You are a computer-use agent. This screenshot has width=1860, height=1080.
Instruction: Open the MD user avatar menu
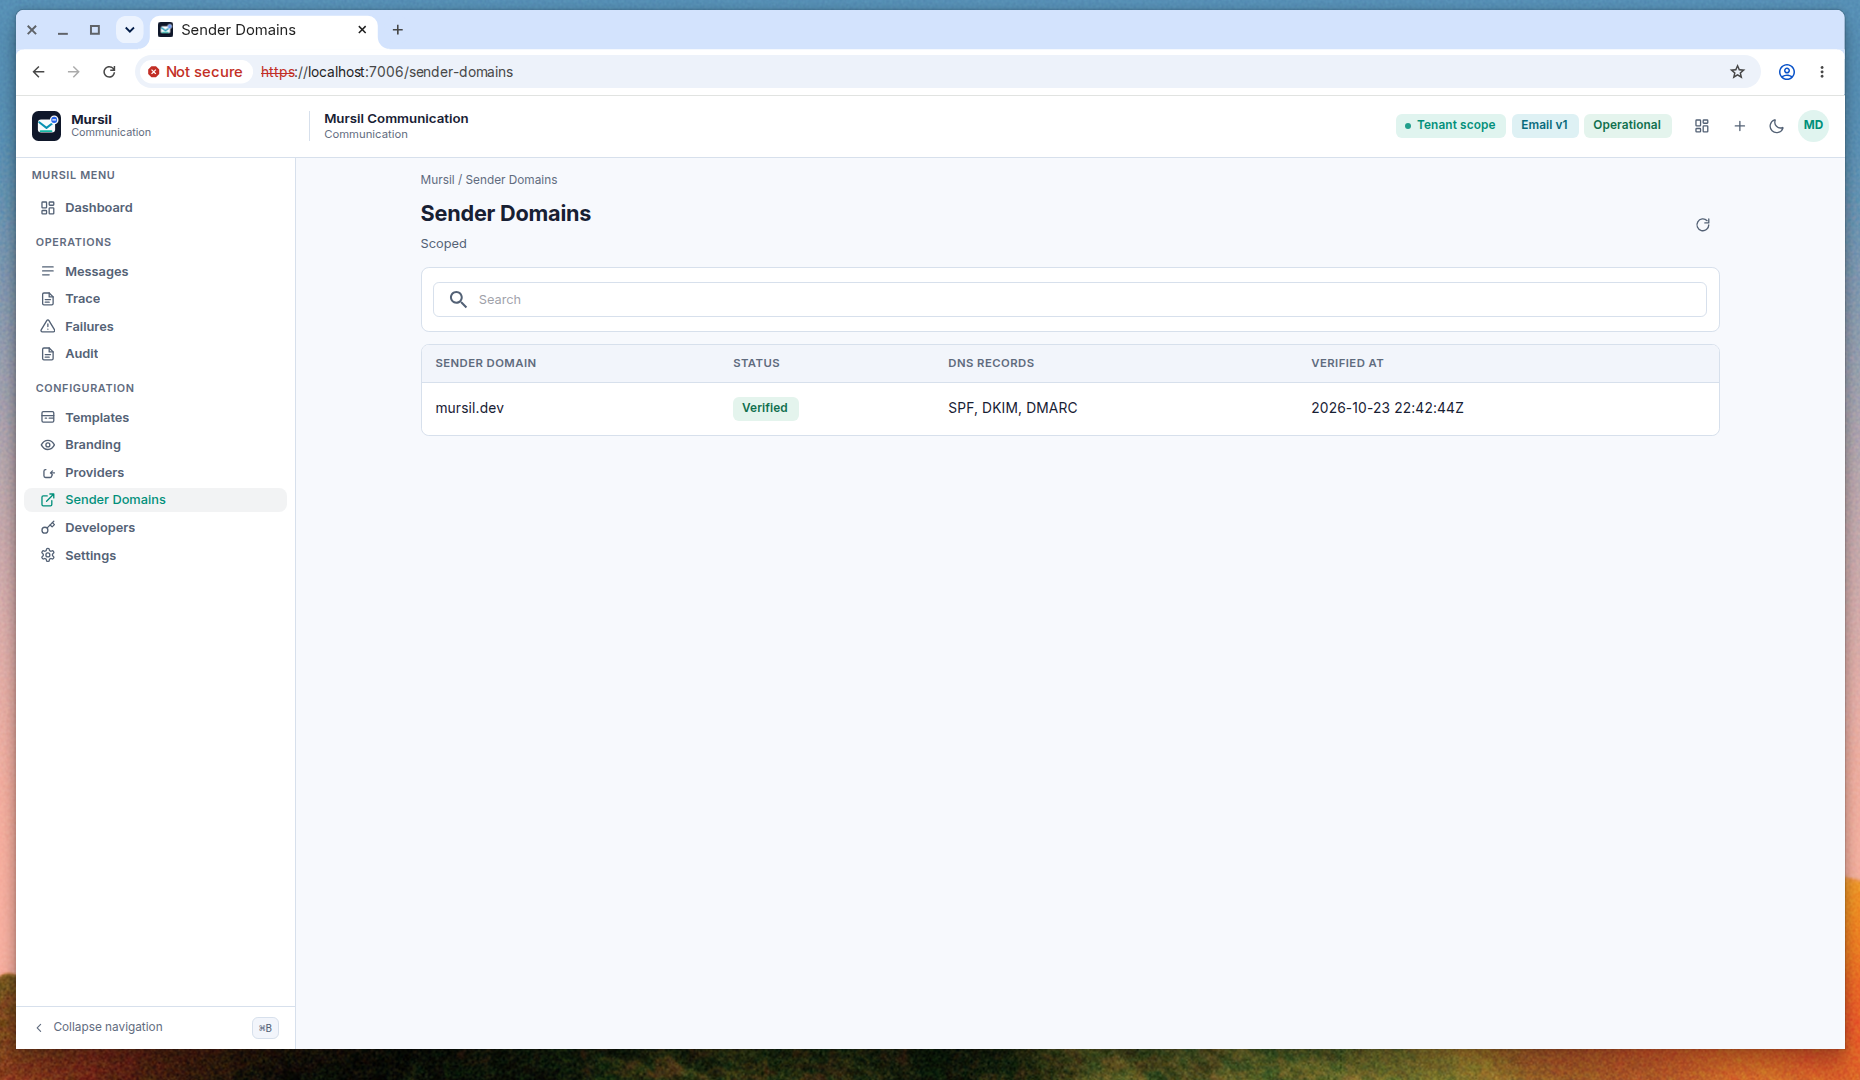click(1814, 126)
